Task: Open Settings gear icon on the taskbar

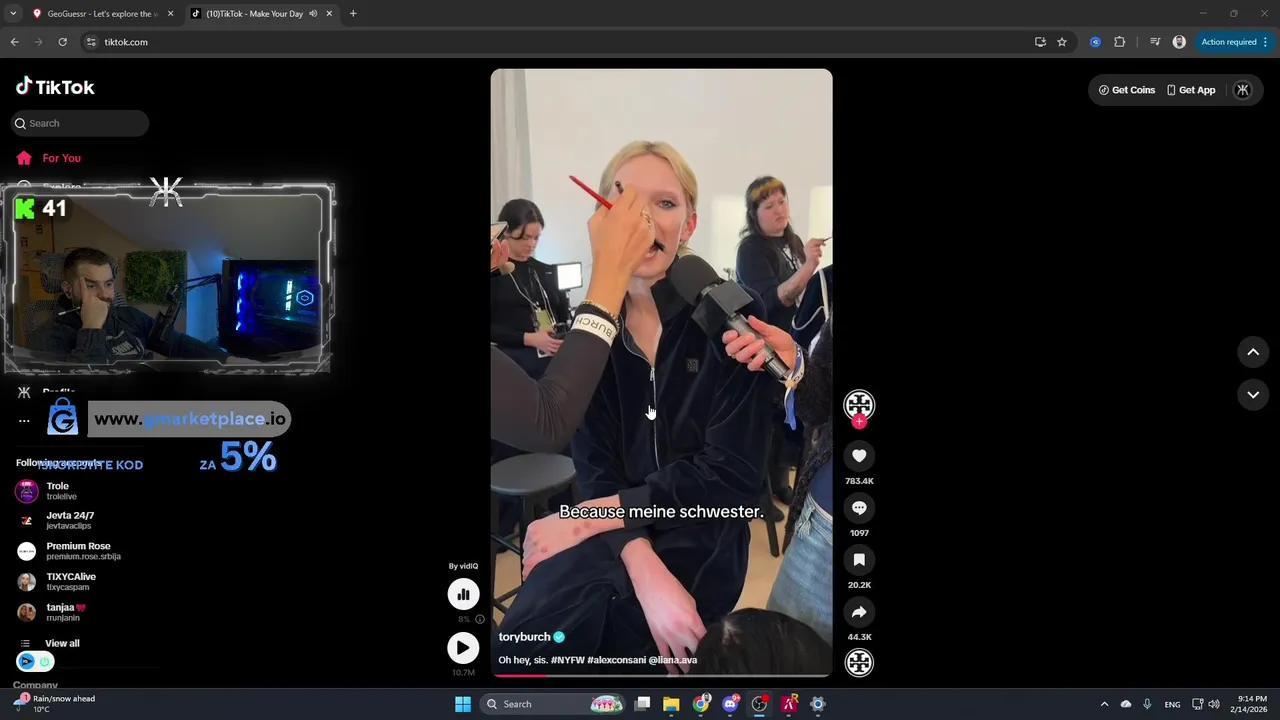Action: tap(818, 704)
